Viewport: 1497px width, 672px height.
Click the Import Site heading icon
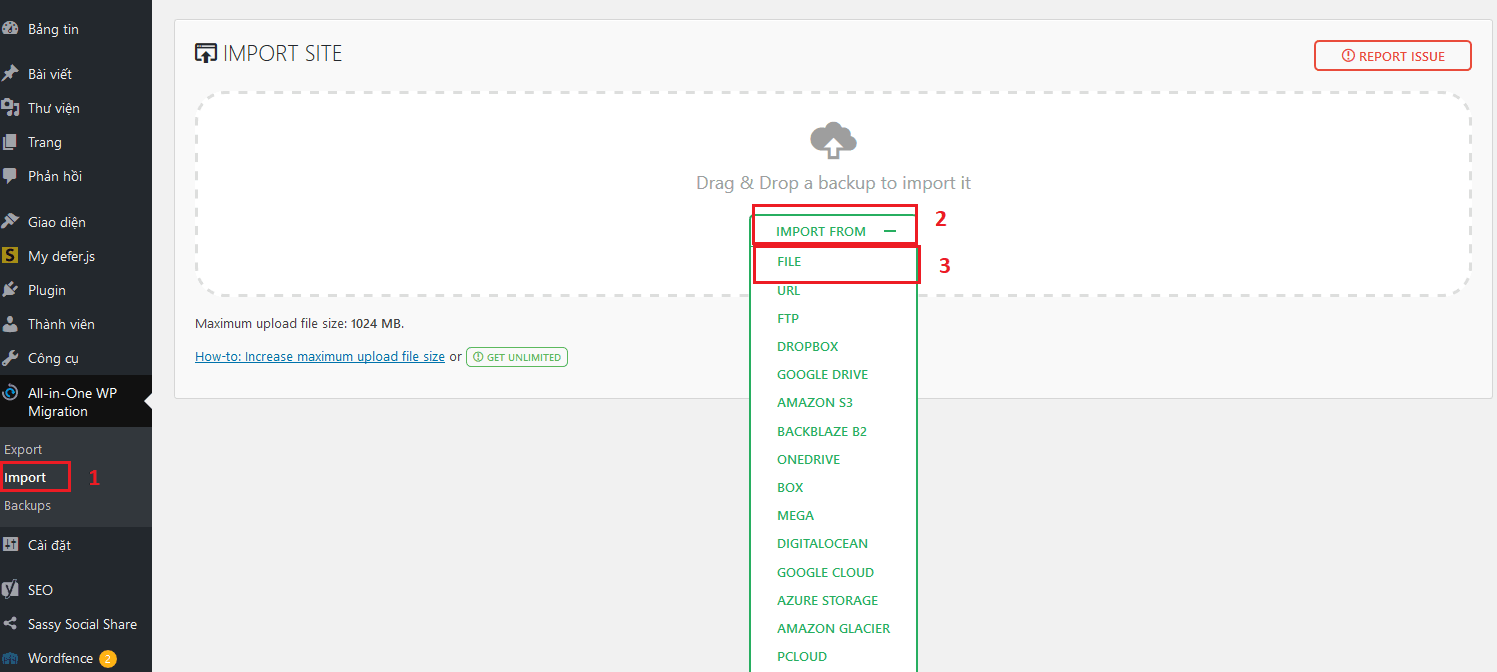tap(206, 54)
